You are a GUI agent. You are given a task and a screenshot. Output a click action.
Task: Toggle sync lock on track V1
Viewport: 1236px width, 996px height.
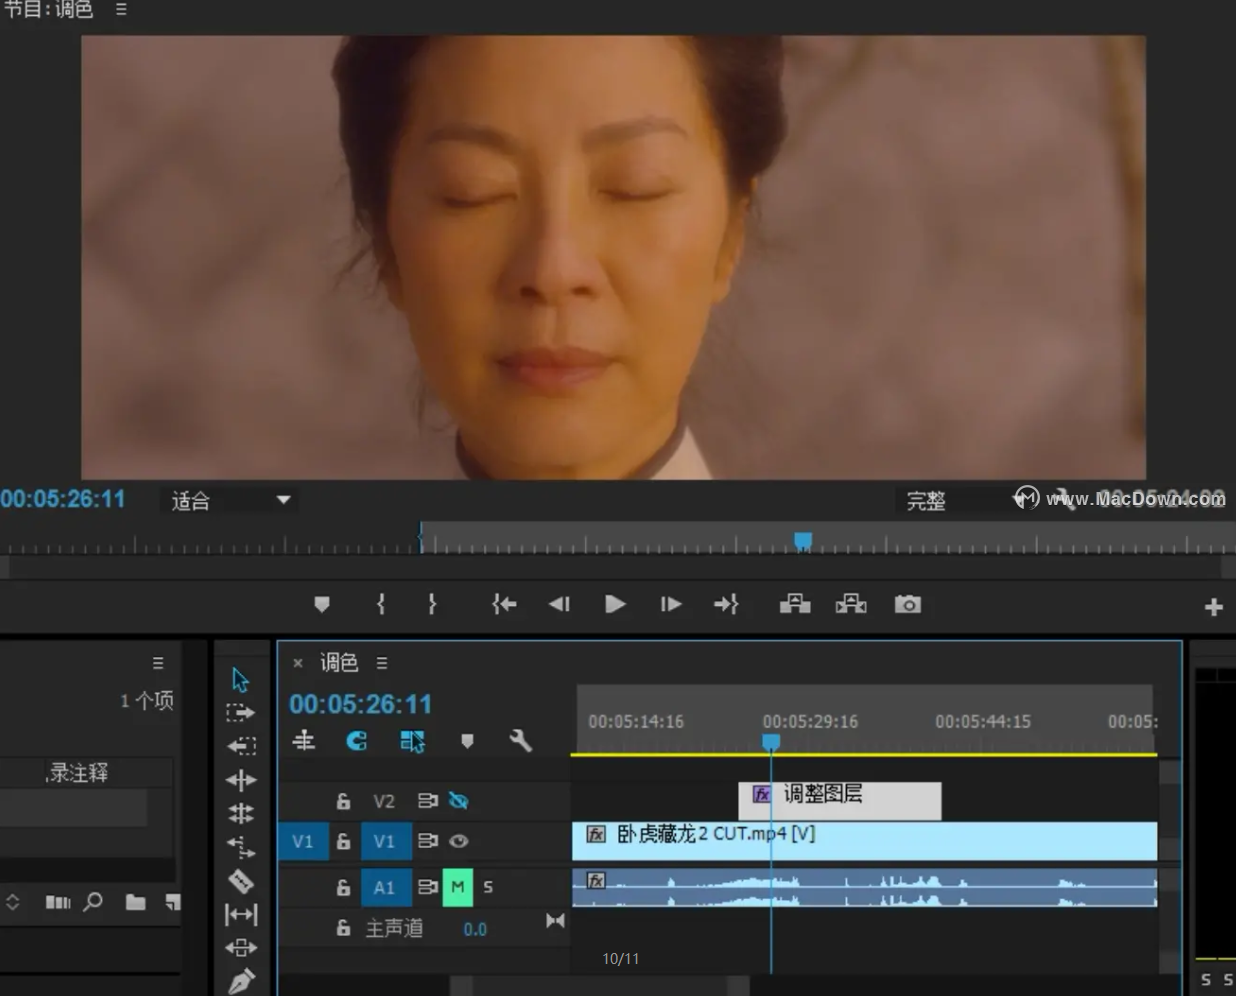pos(427,841)
